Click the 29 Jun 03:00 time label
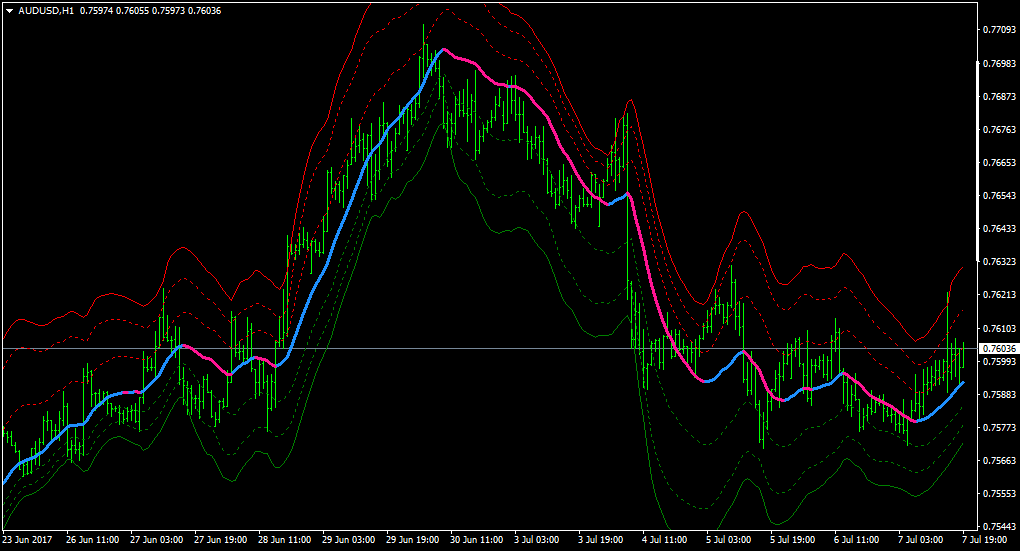This screenshot has width=1020, height=551. click(x=349, y=540)
